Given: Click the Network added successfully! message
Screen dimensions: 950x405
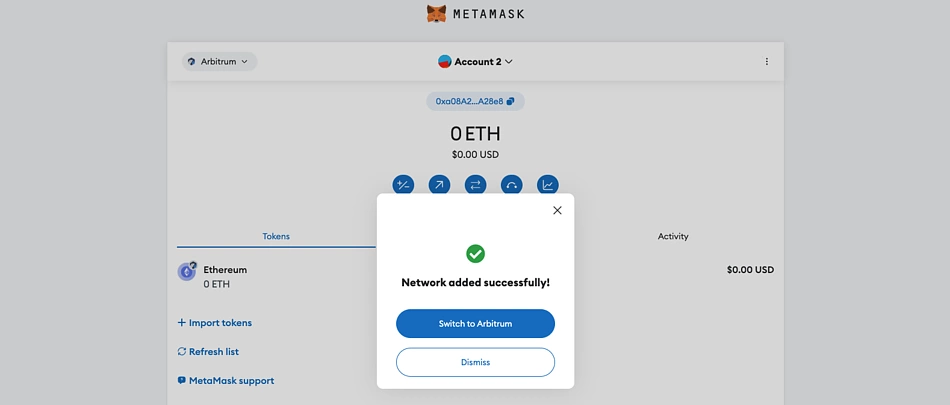Looking at the screenshot, I should point(476,283).
